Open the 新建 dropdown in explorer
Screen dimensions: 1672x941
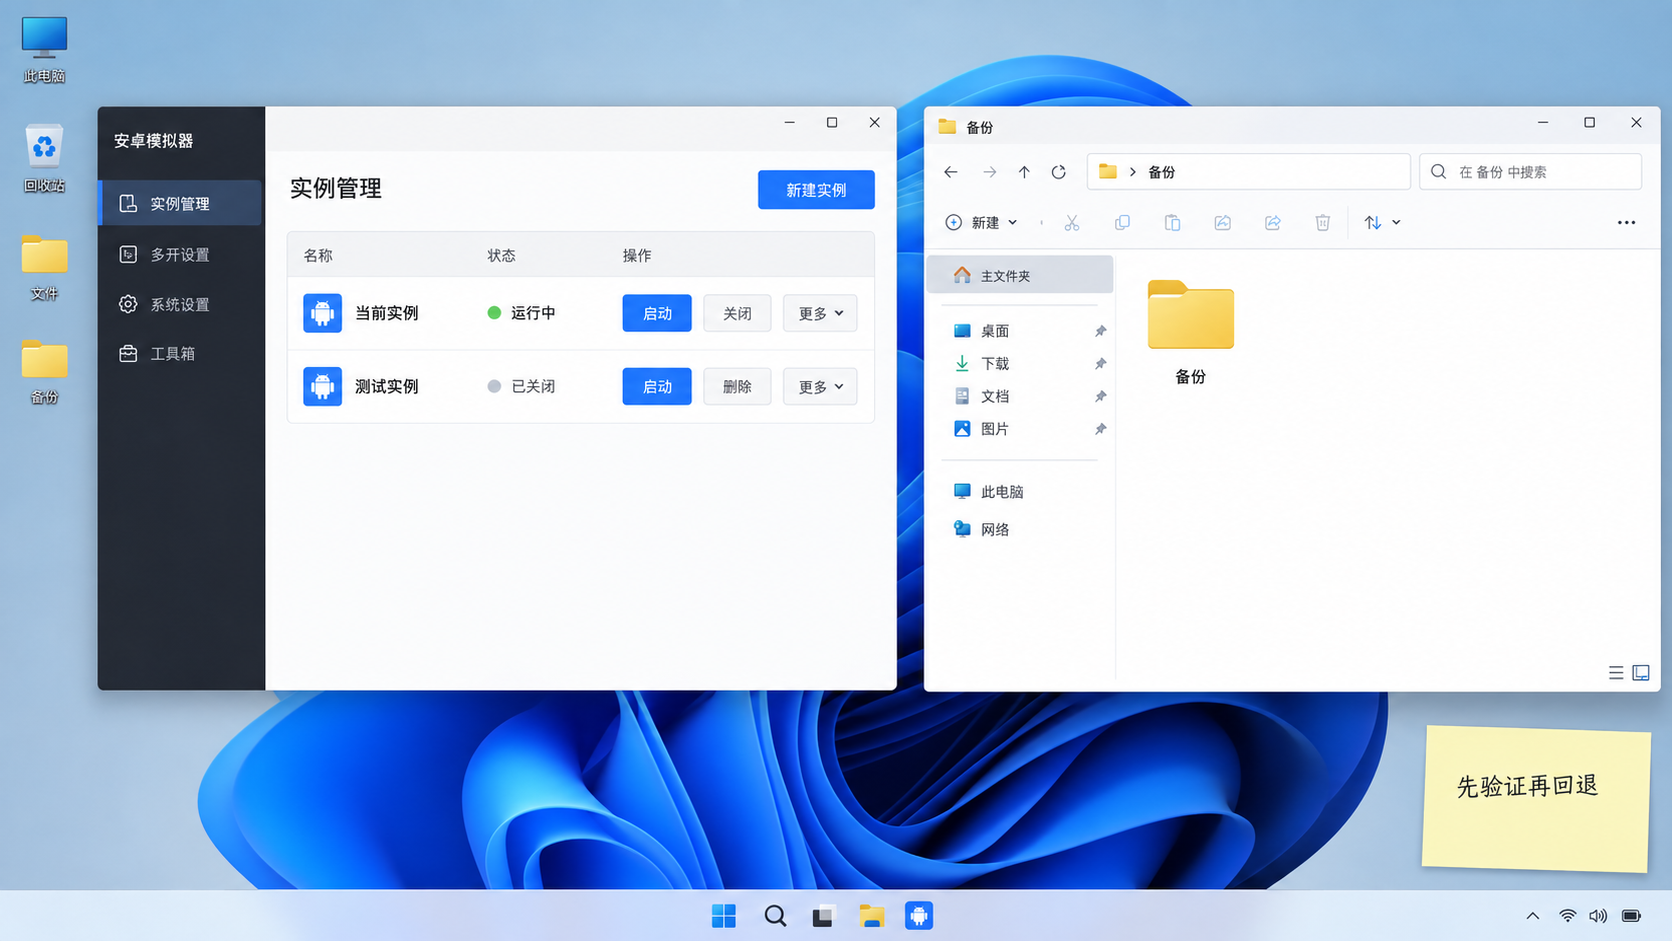click(981, 222)
